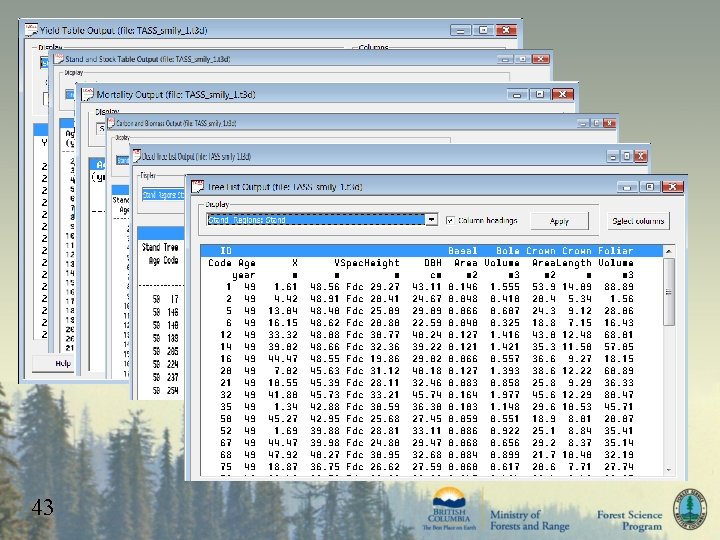Viewport: 720px width, 540px height.
Task: Click the 'DBH' column heading
Action: click(x=433, y=263)
